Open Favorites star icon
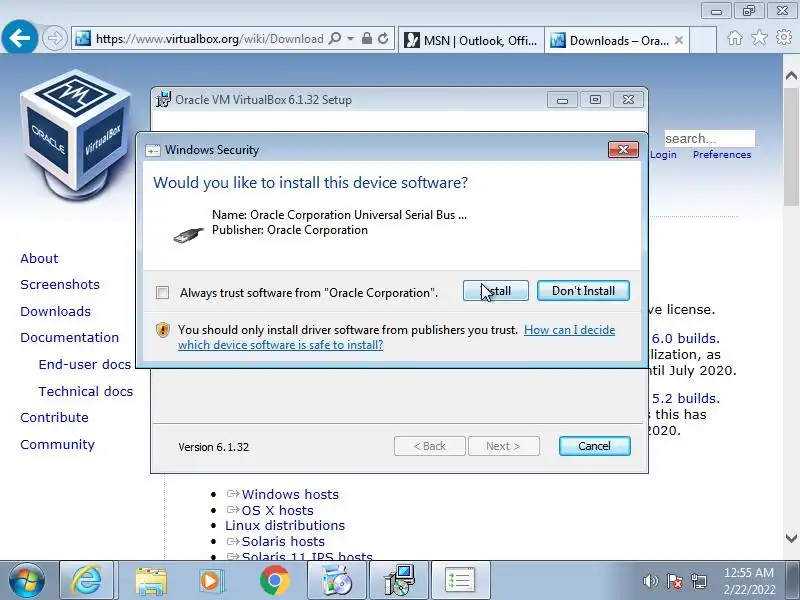 [x=759, y=37]
